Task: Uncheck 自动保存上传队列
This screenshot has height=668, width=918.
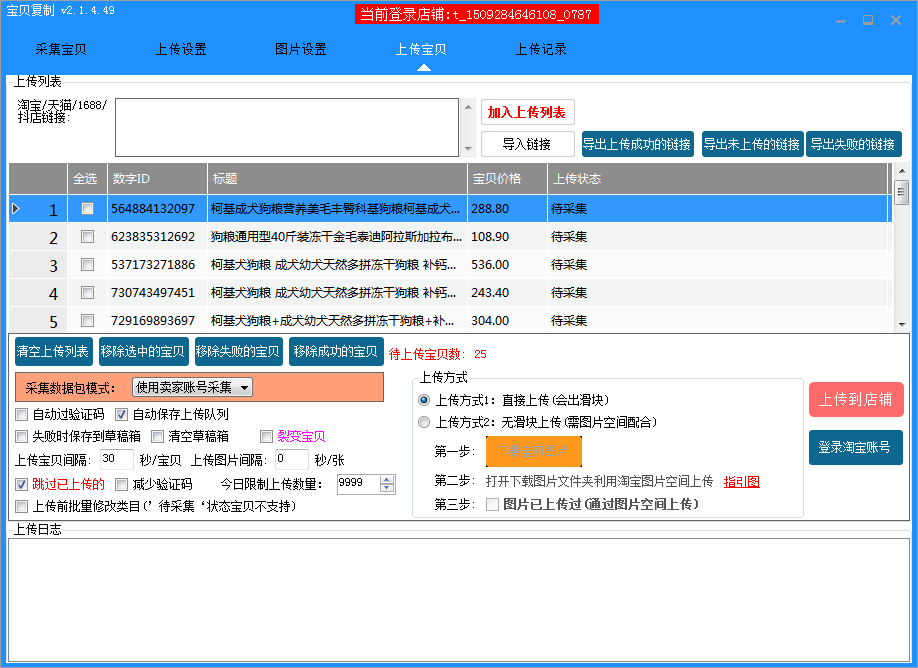Action: click(x=121, y=414)
